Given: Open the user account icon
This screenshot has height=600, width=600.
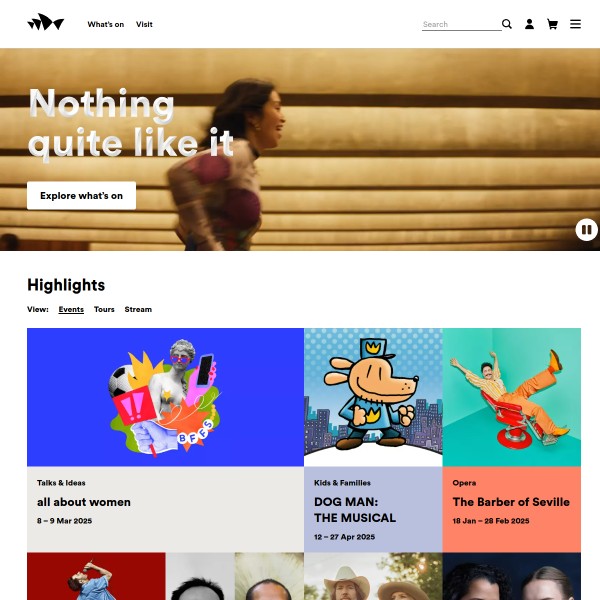Looking at the screenshot, I should point(529,24).
